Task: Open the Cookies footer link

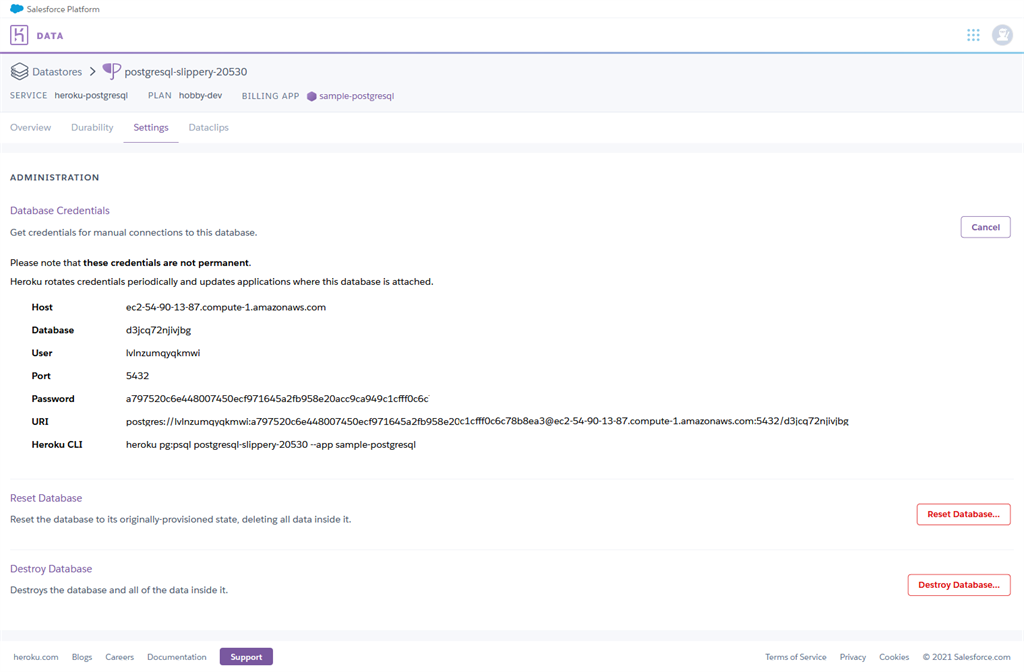Action: pos(894,657)
